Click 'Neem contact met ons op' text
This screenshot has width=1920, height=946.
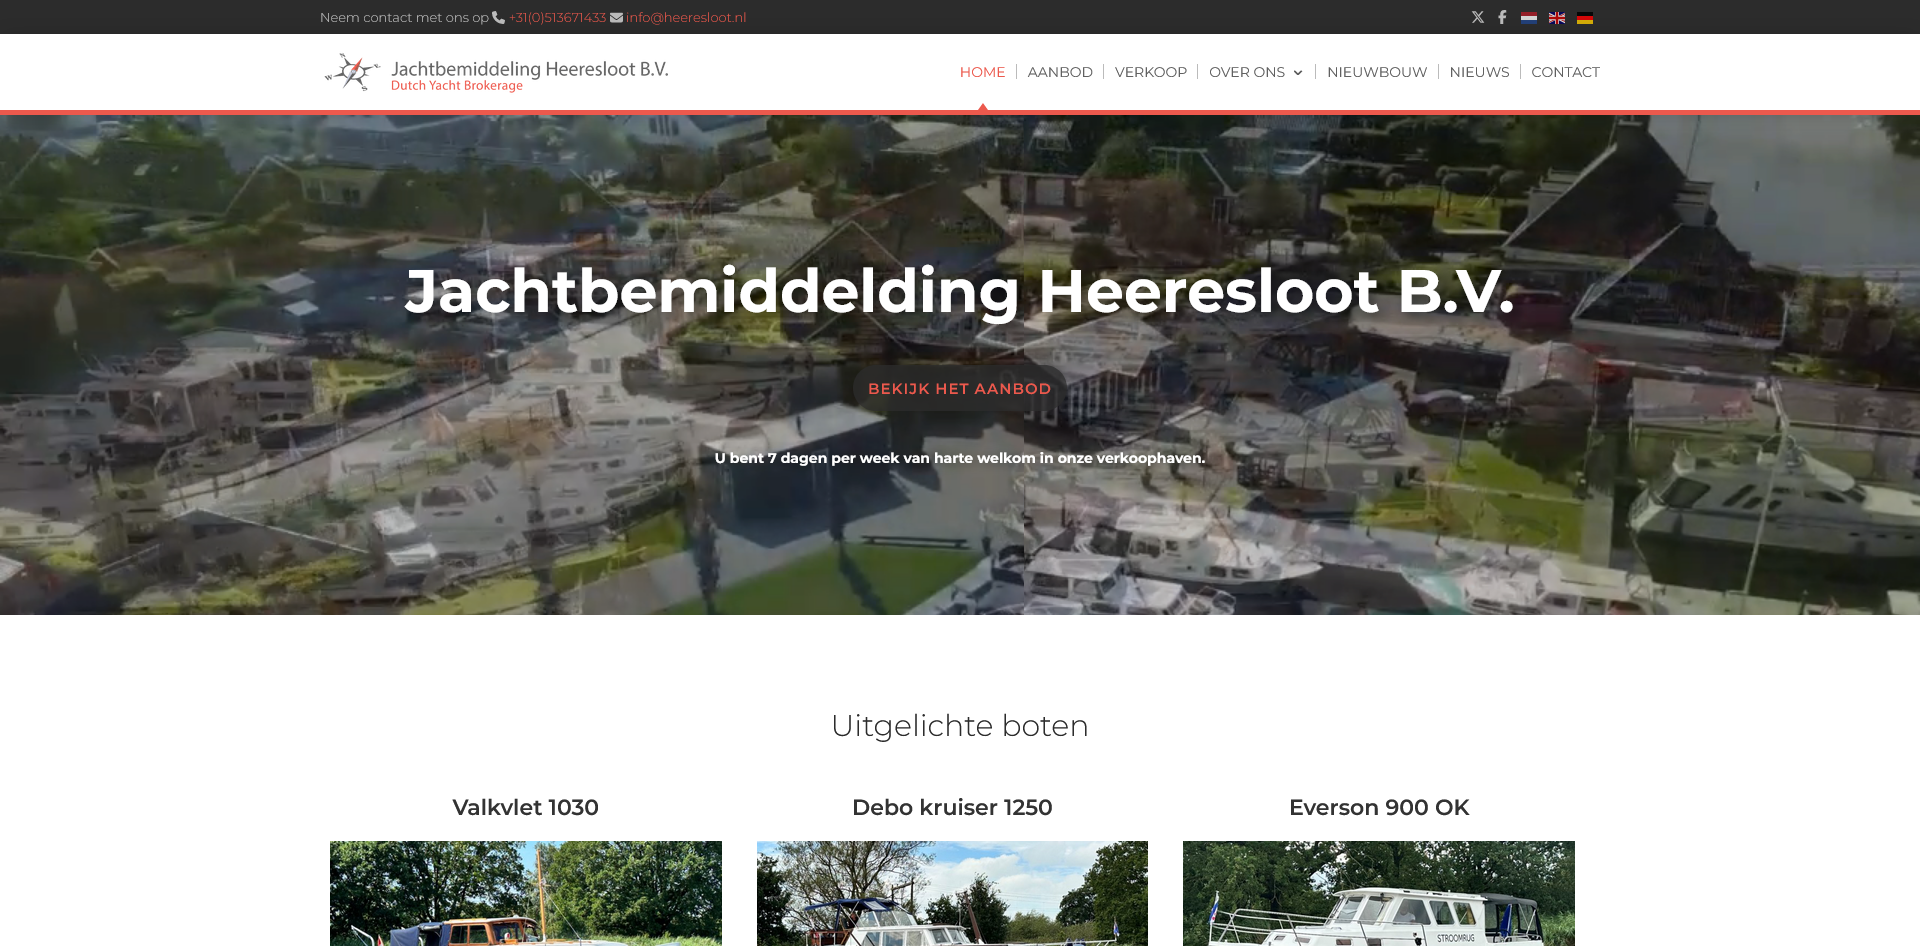[x=404, y=17]
